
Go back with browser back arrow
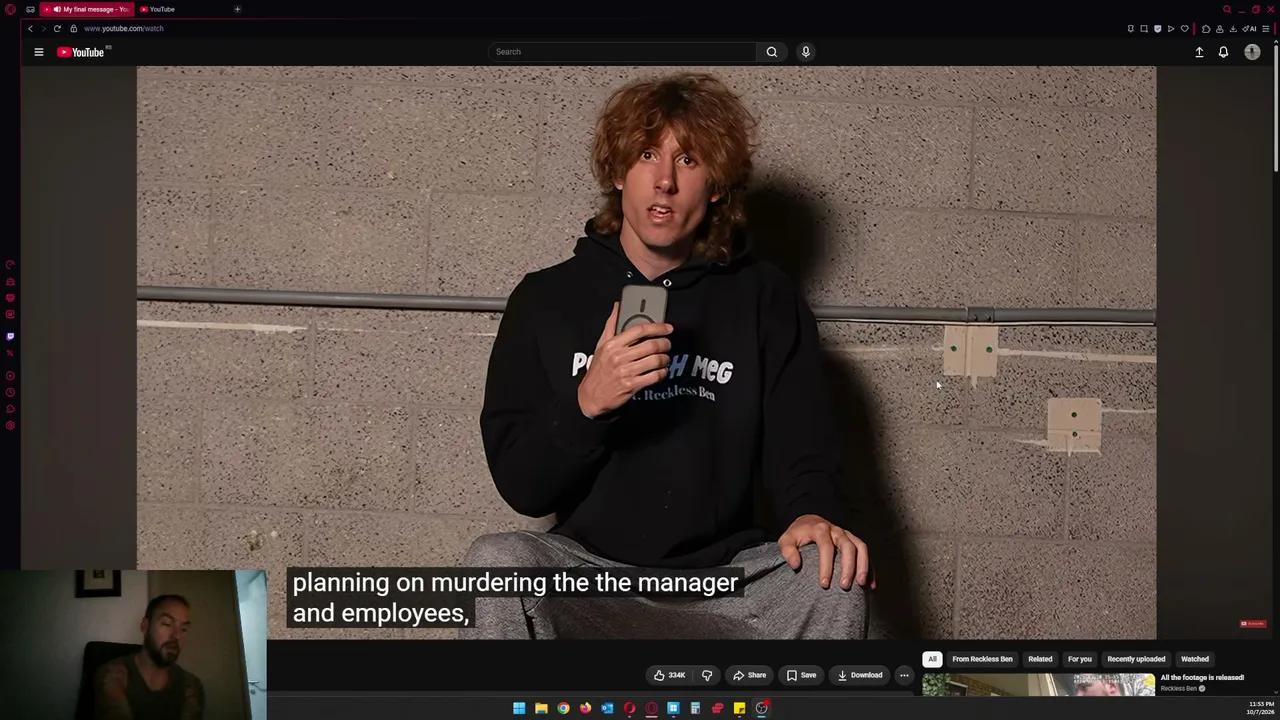pos(30,28)
